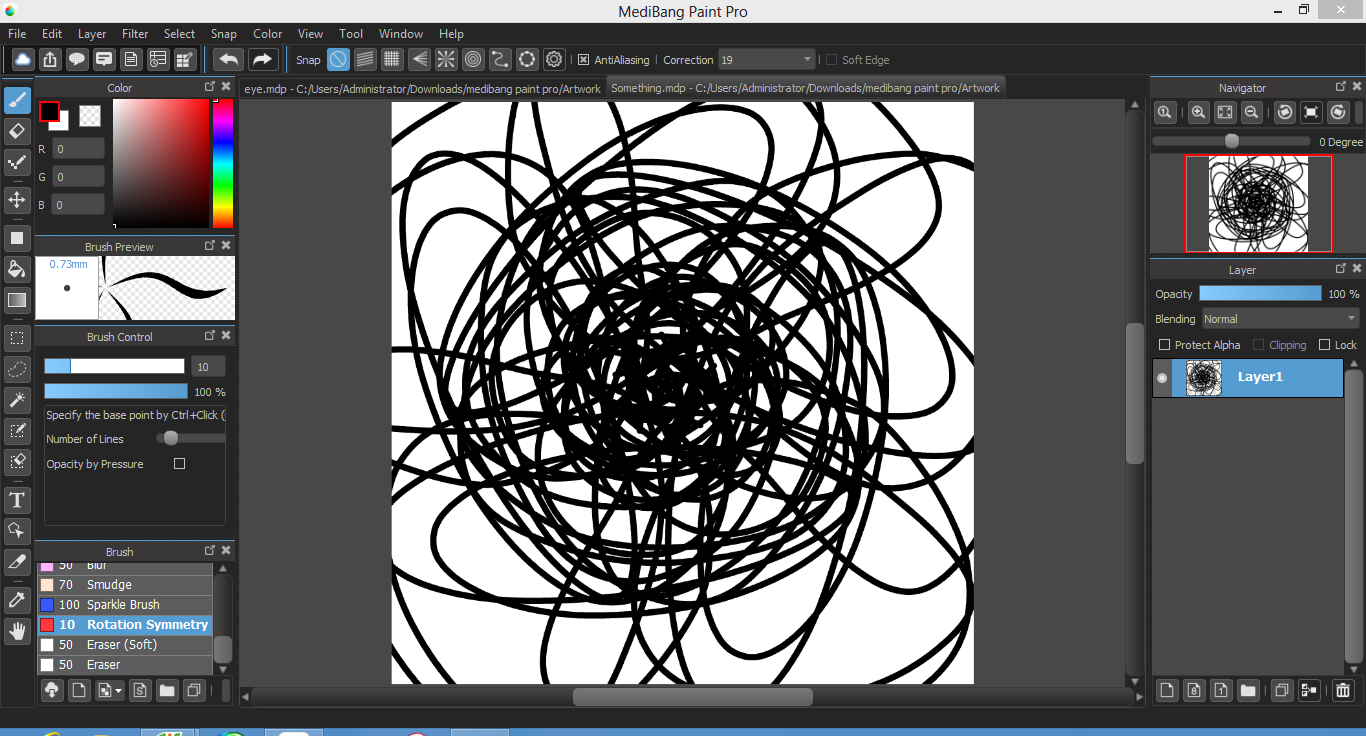Open the add brush type dropdown arrow
1366x736 pixels.
point(120,690)
